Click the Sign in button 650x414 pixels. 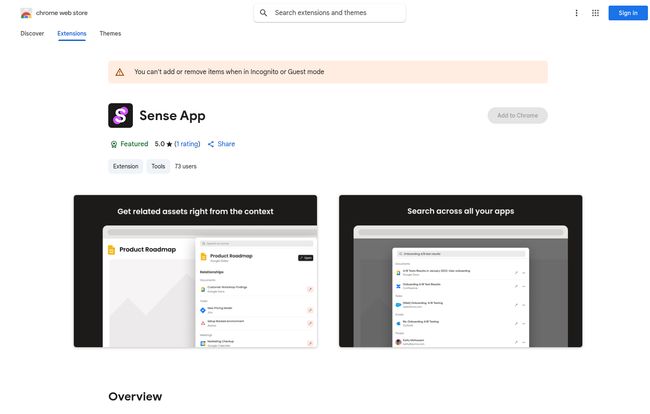coord(628,13)
